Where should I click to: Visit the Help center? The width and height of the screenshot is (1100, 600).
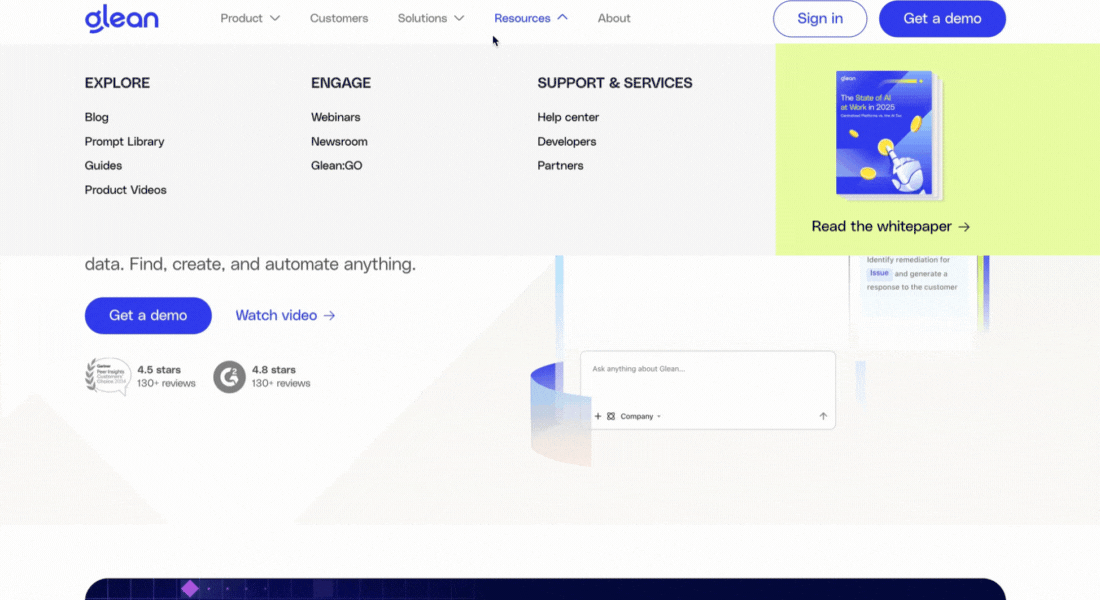click(x=568, y=117)
